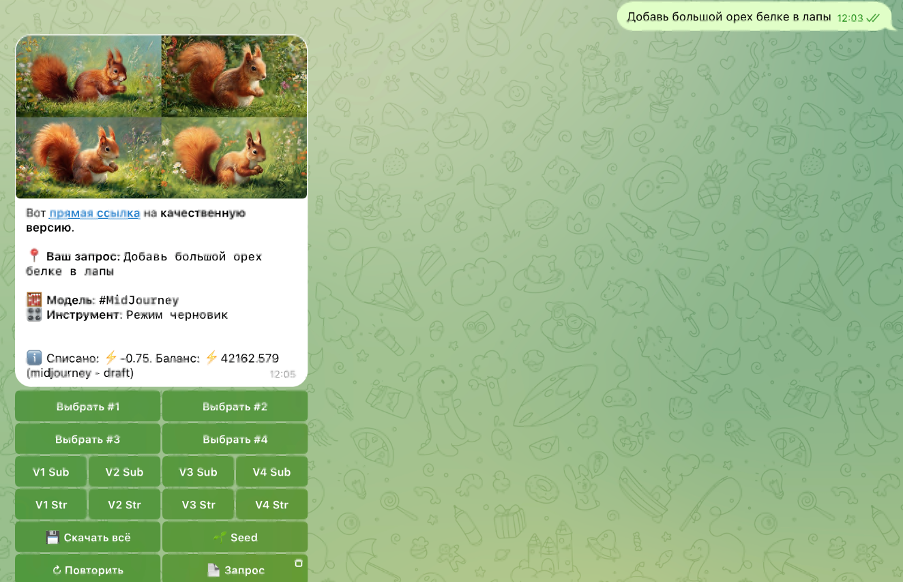904x582 pixels.
Task: Select the Выбрать #2 button
Action: point(235,407)
